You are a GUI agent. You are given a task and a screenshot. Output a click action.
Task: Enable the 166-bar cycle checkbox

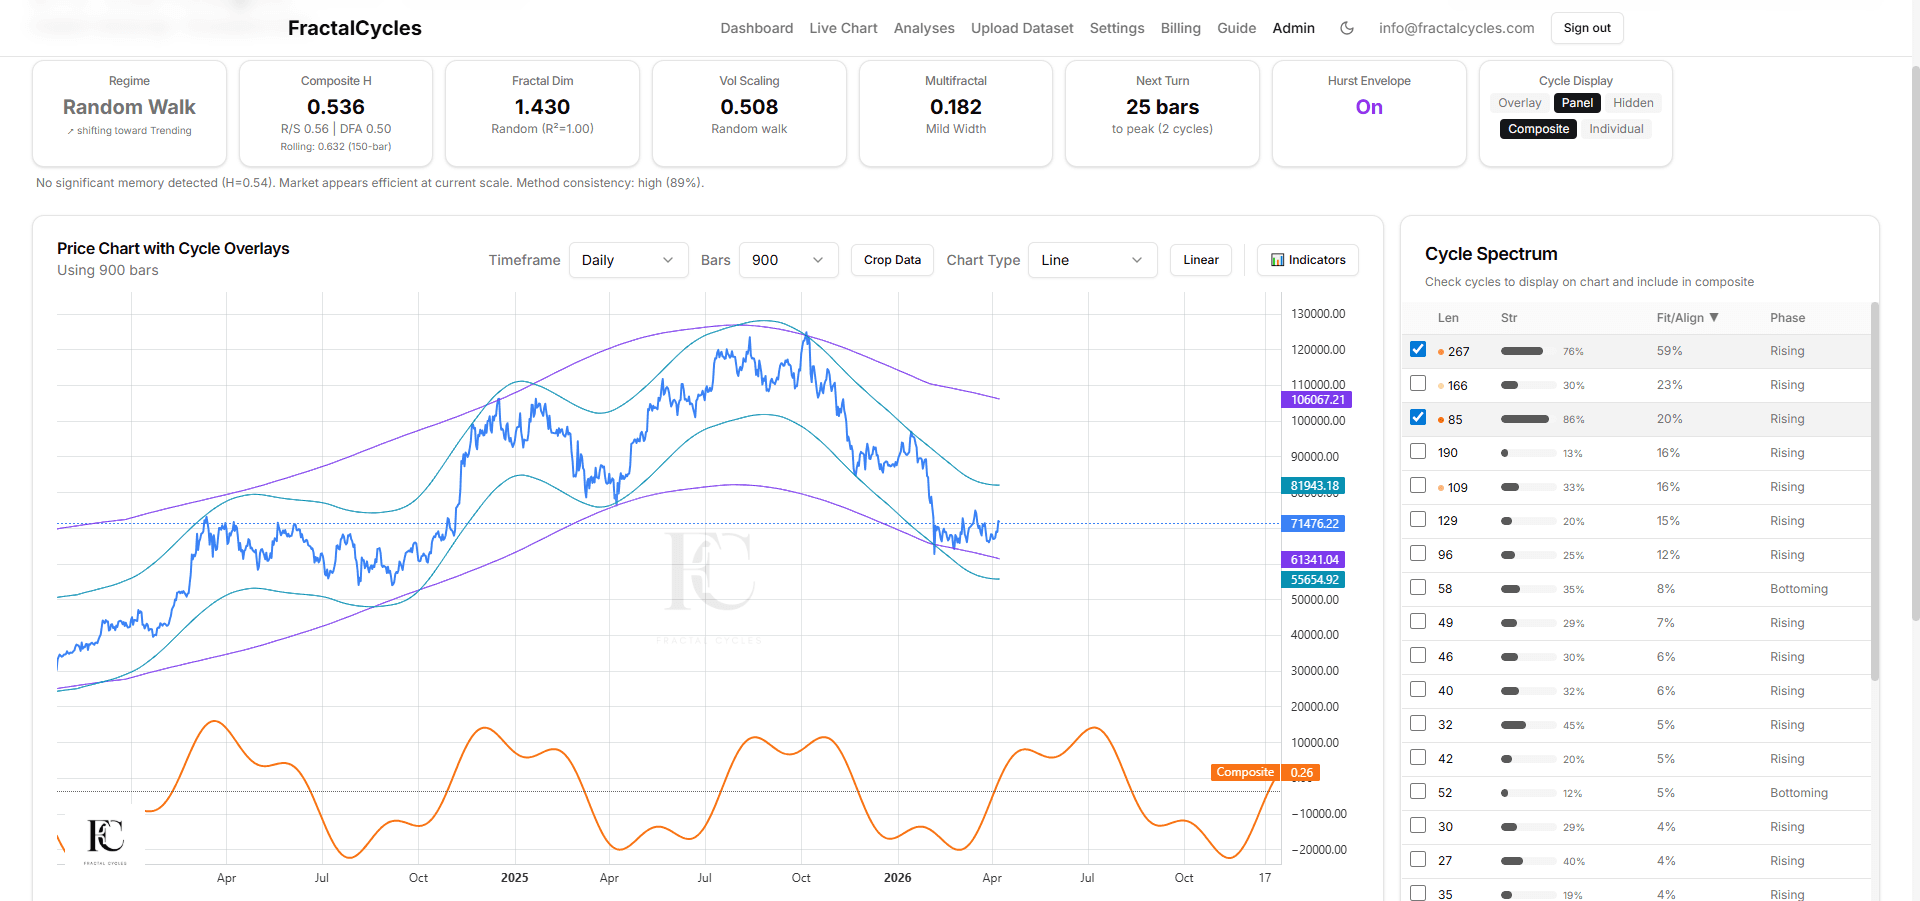point(1417,383)
